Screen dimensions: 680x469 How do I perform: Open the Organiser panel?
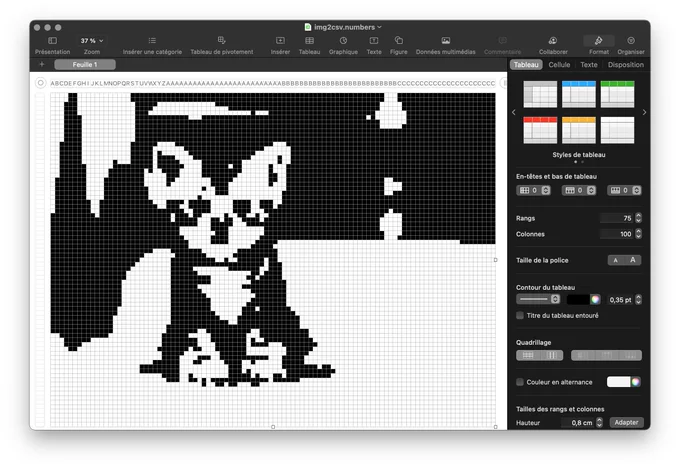point(631,41)
